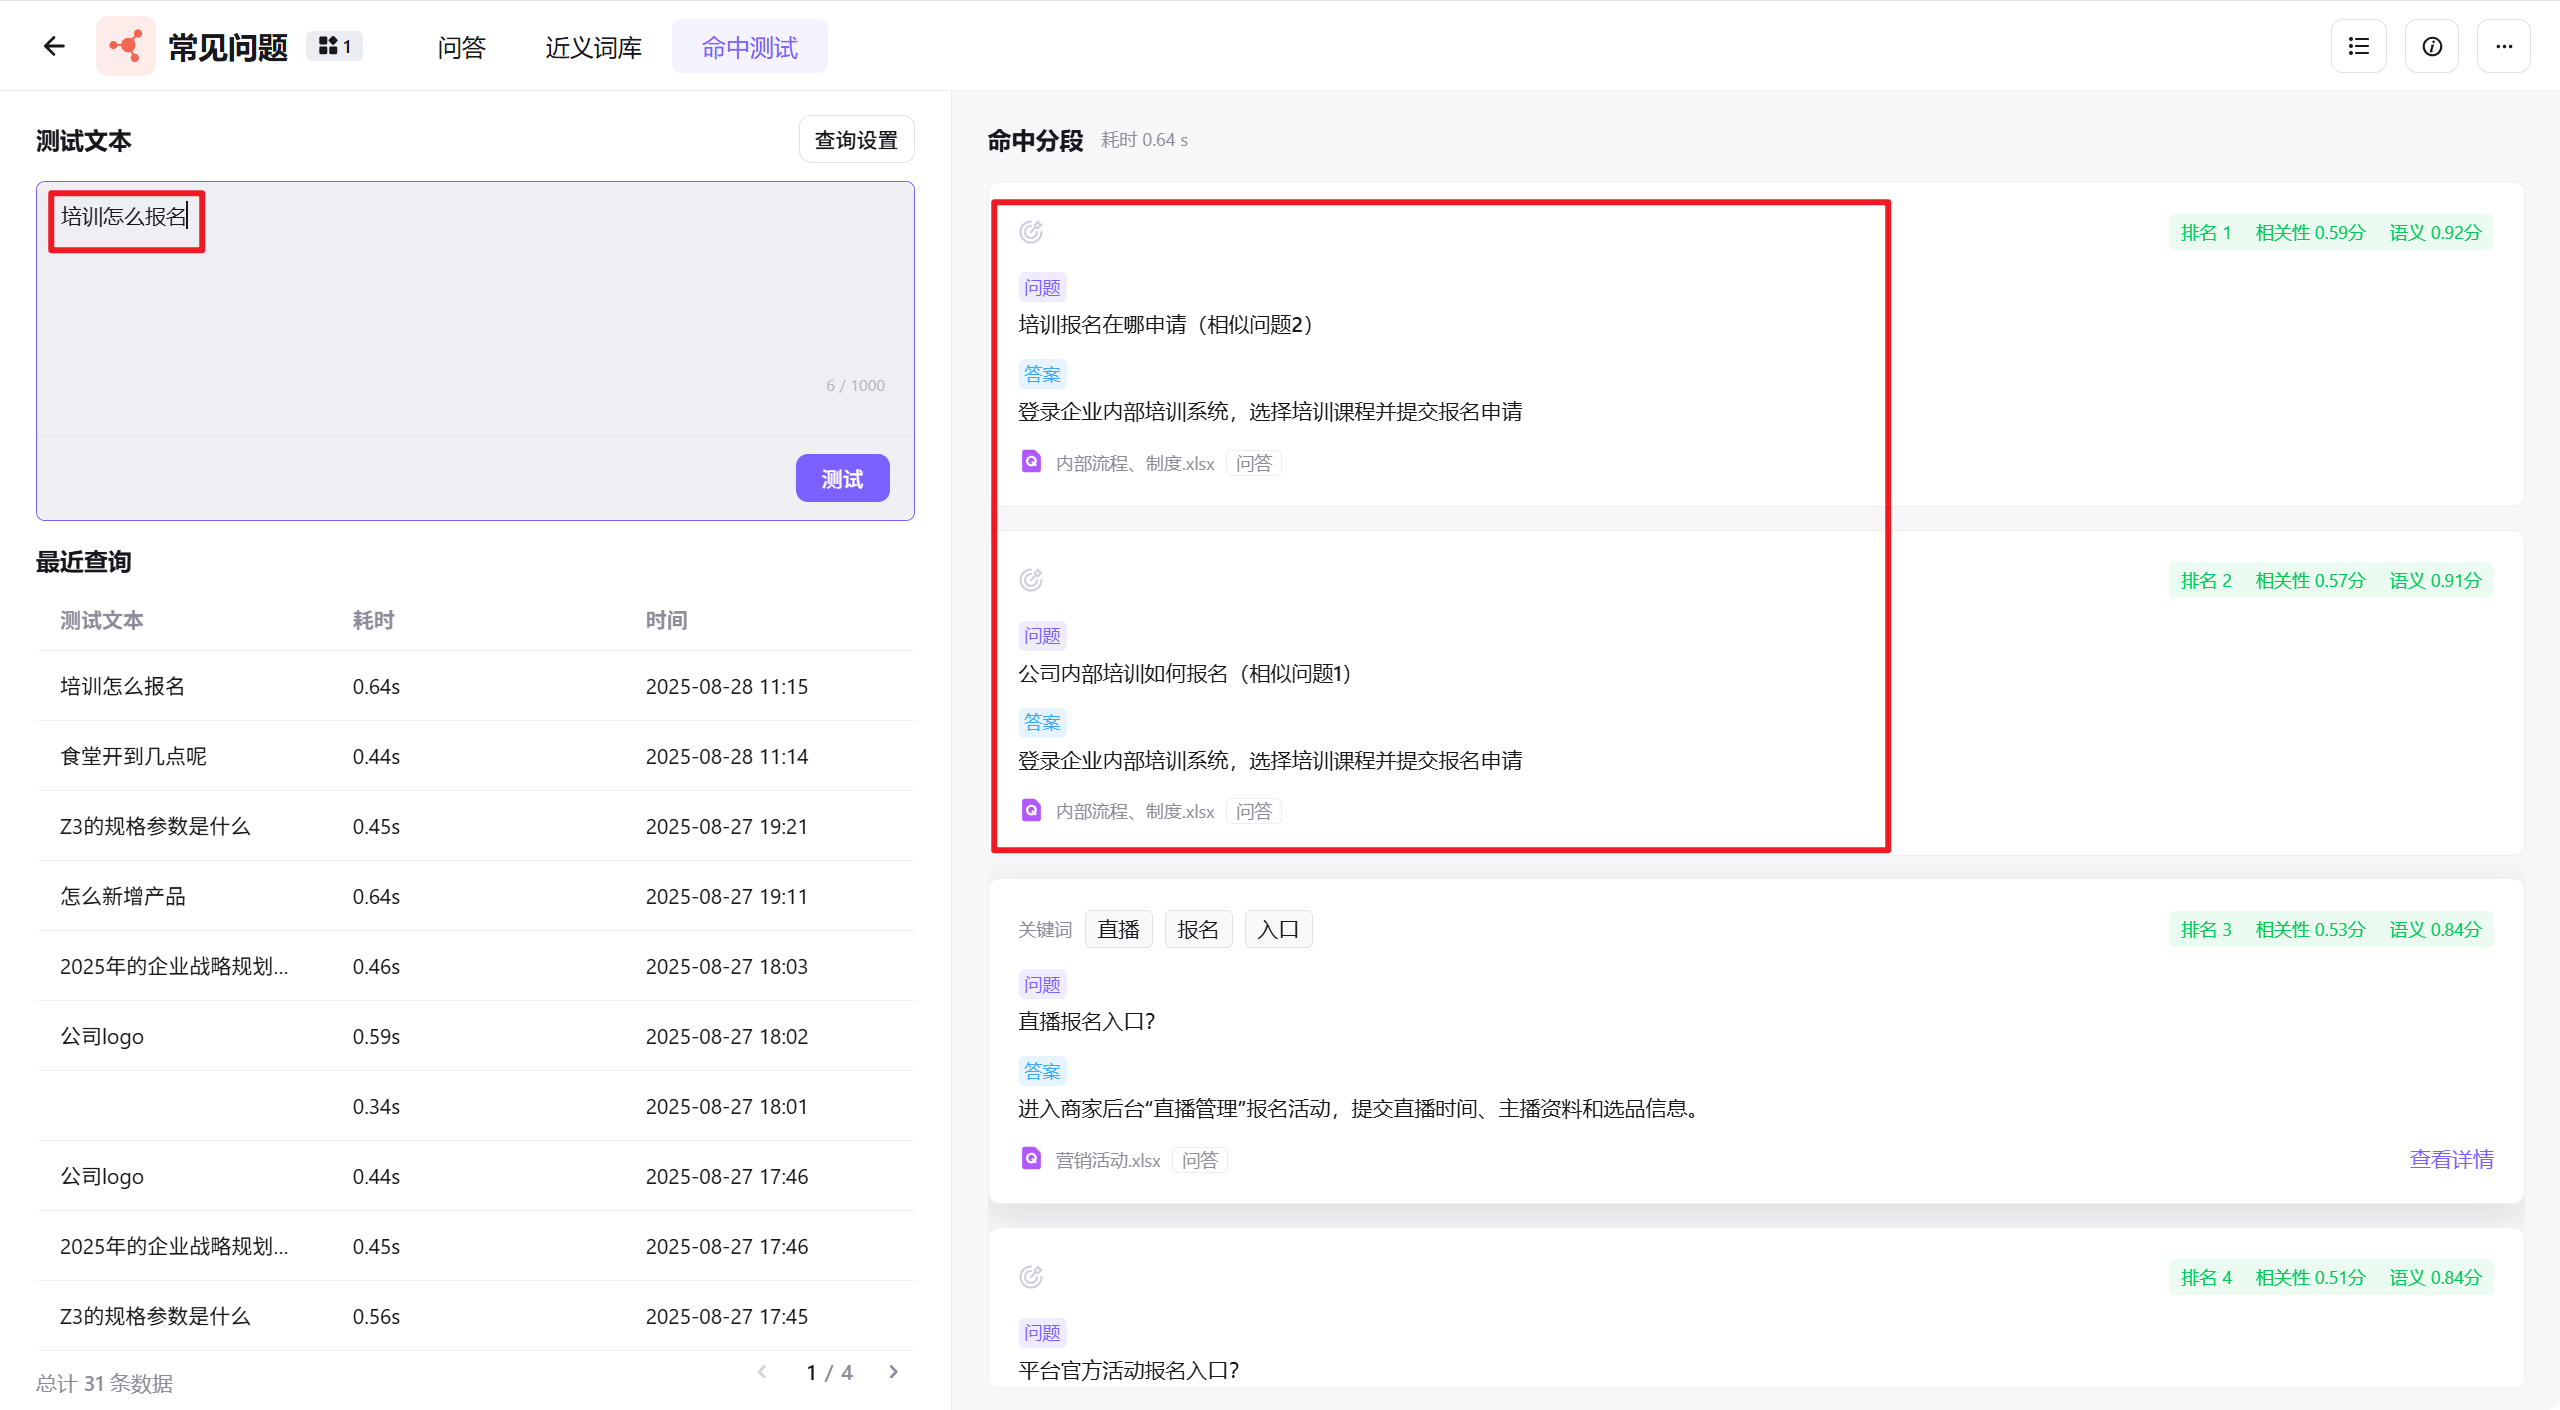Image resolution: width=2560 pixels, height=1410 pixels.
Task: Click the info circle icon
Action: click(x=2431, y=46)
